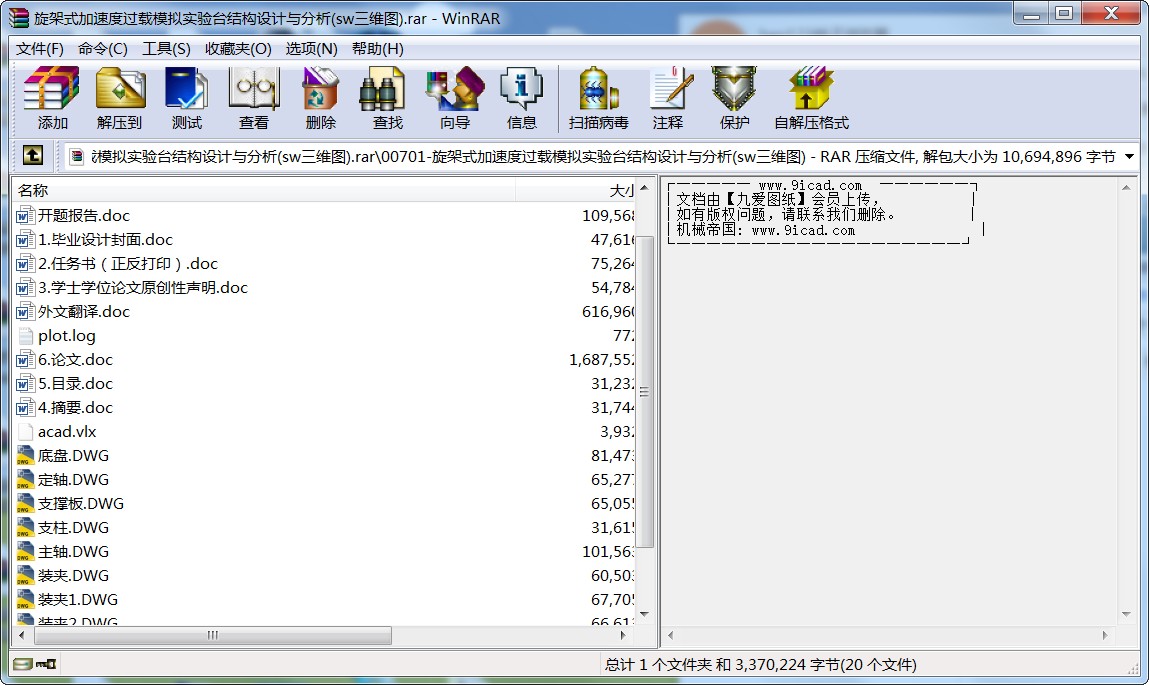
Task: Open the File (文件) menu
Action: pyautogui.click(x=40, y=49)
